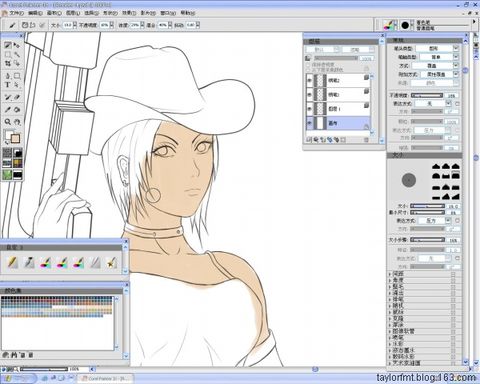Select the Crop tool
The image size is (480, 384).
8,63
